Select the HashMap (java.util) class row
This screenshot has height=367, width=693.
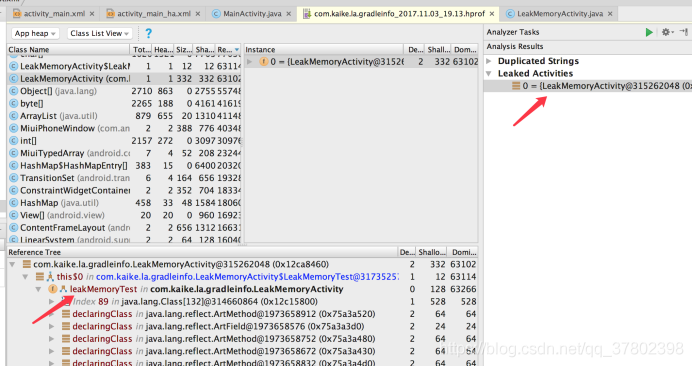point(125,203)
